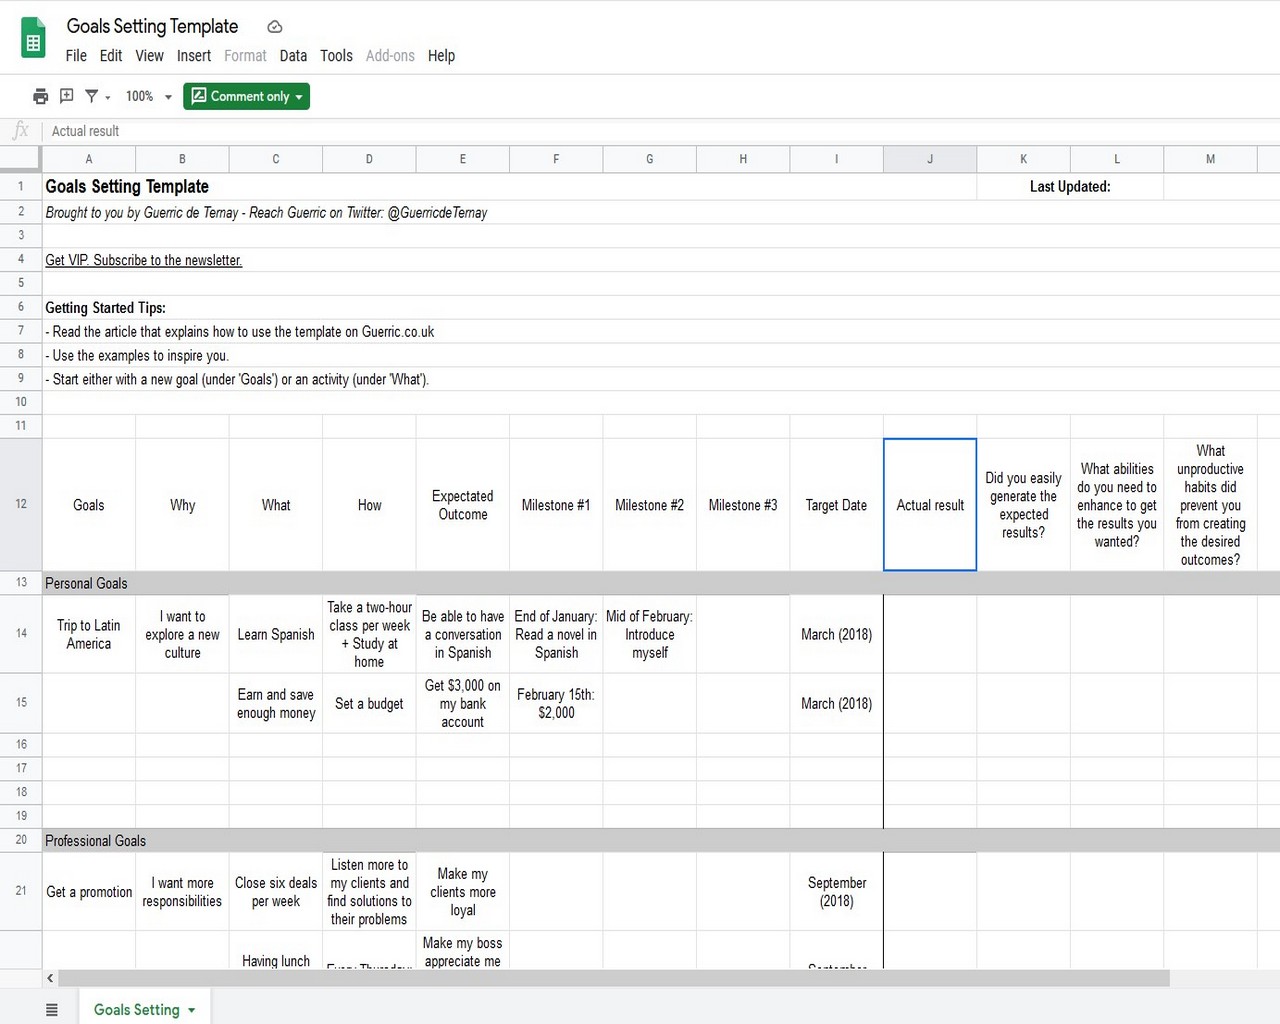Open the Tools menu
Screen dimensions: 1280x1024
point(336,56)
